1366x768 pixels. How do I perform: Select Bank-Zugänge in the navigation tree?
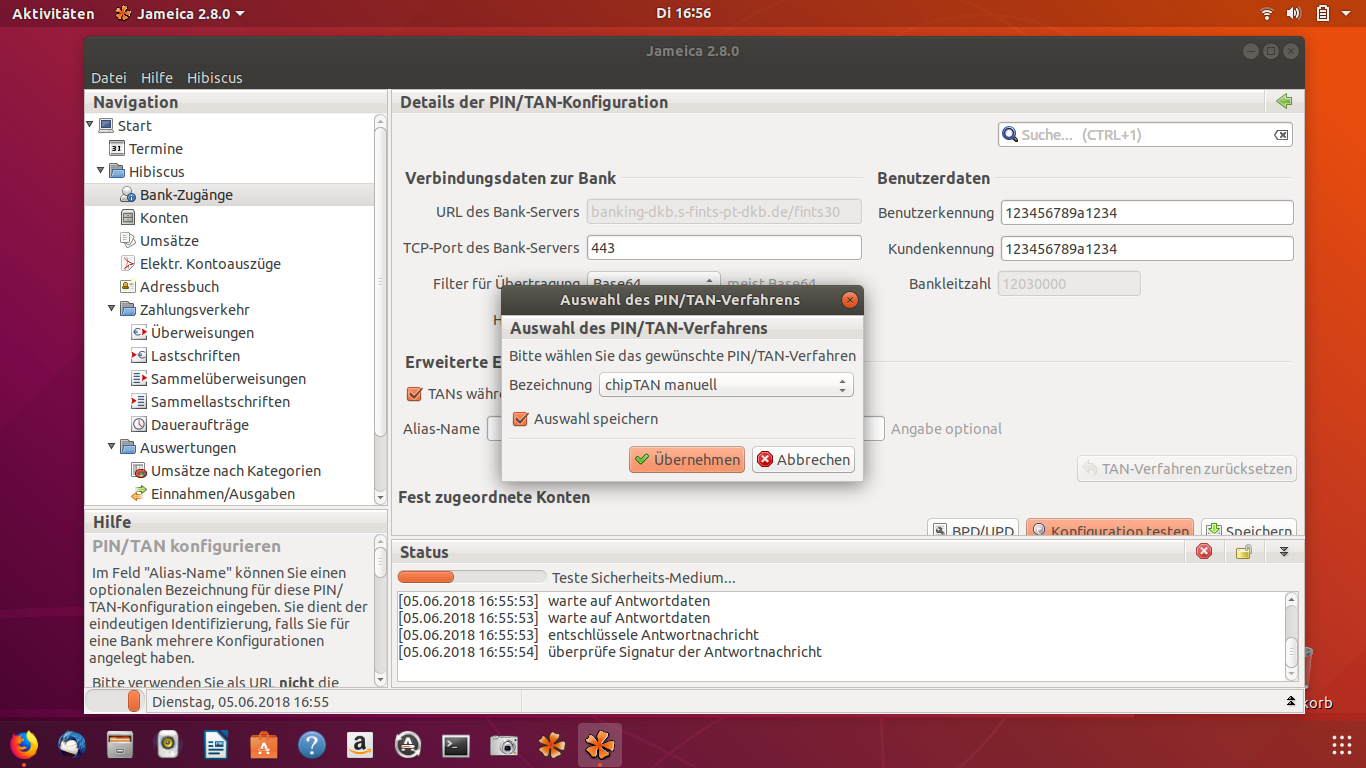point(176,194)
